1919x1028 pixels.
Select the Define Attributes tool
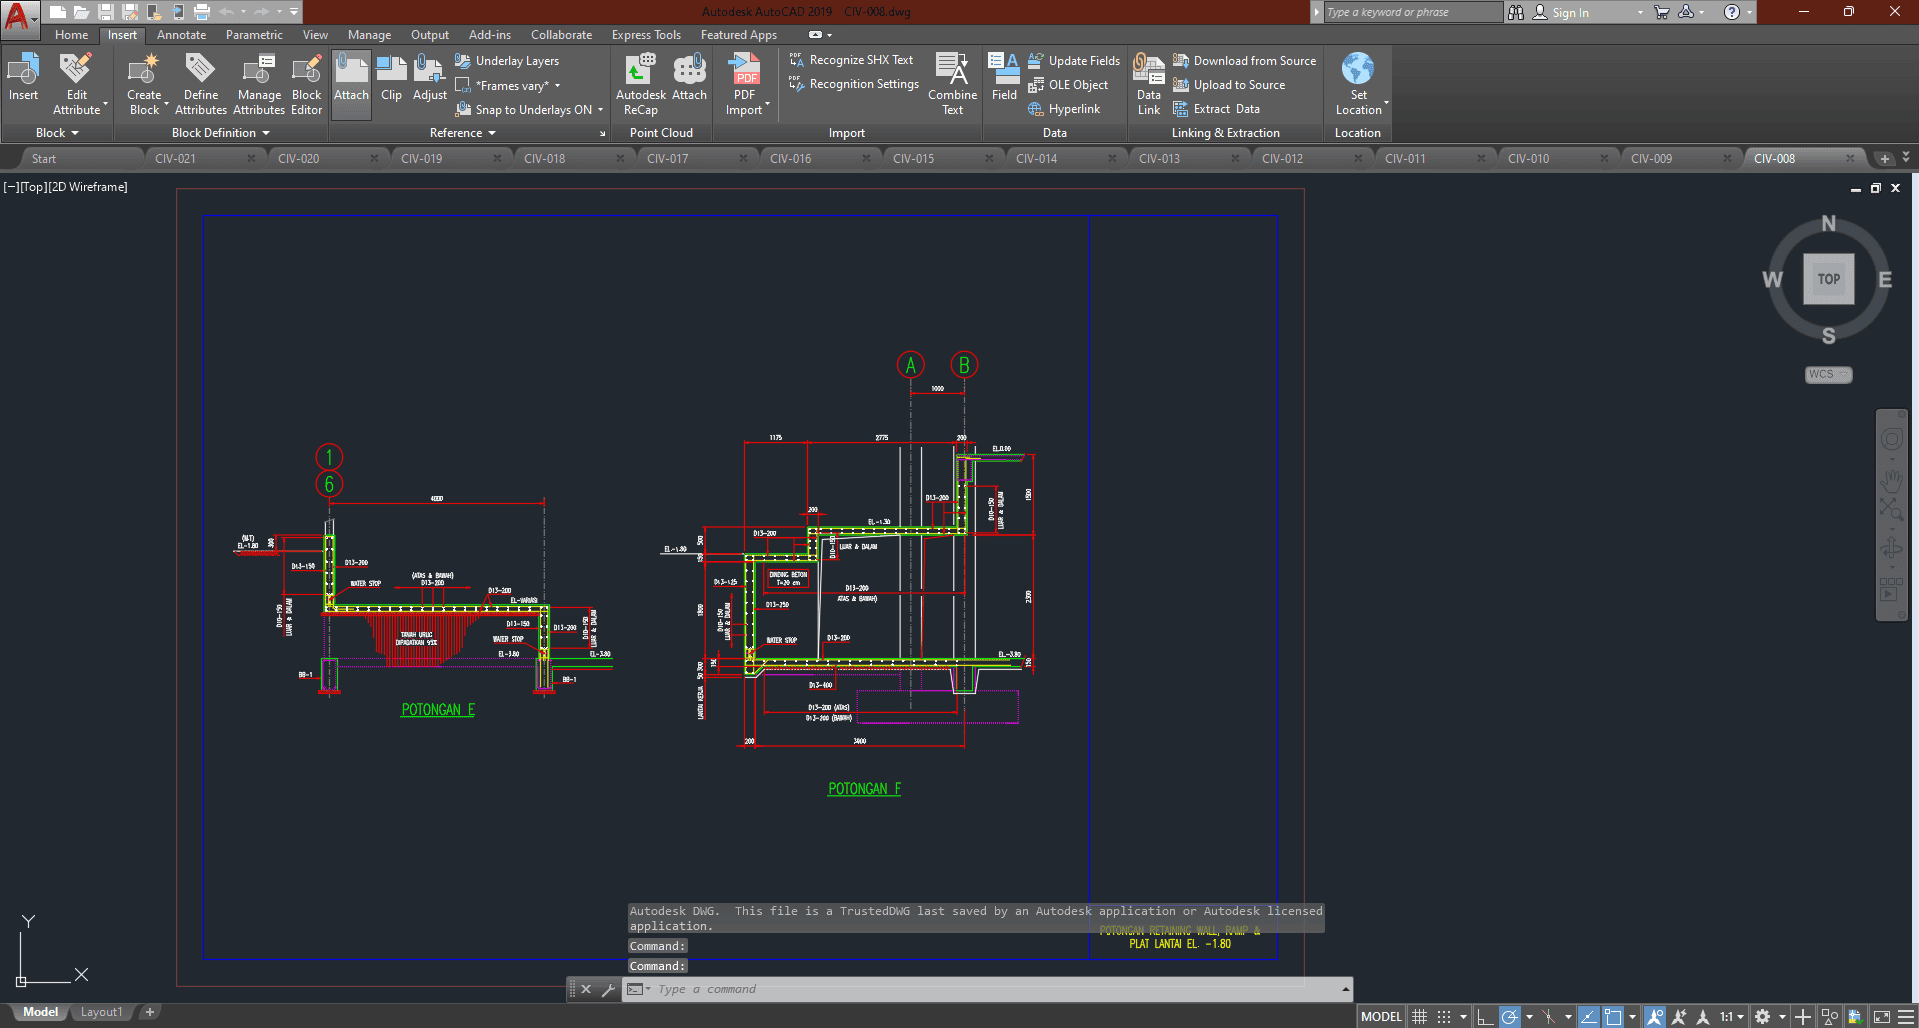point(201,84)
